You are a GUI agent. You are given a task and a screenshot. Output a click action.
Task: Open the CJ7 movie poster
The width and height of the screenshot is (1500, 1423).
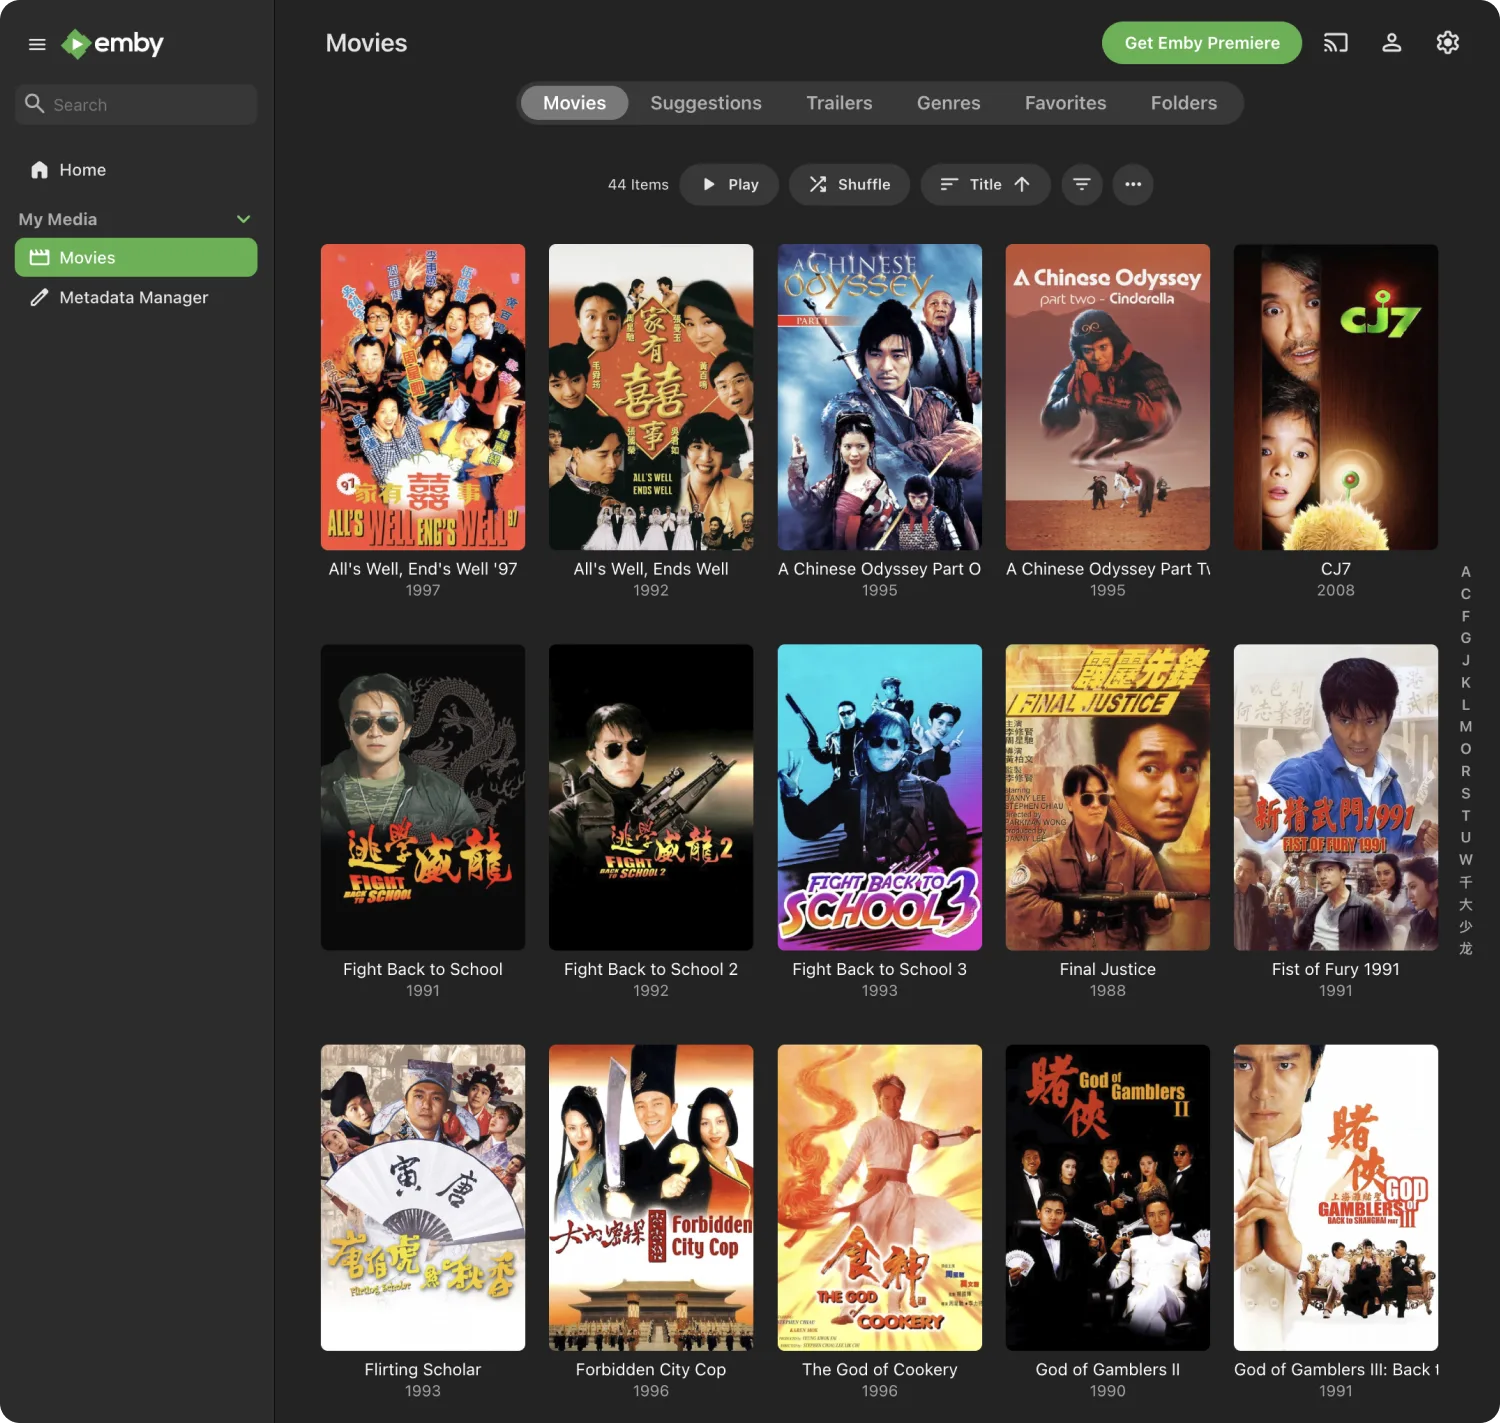[1336, 397]
